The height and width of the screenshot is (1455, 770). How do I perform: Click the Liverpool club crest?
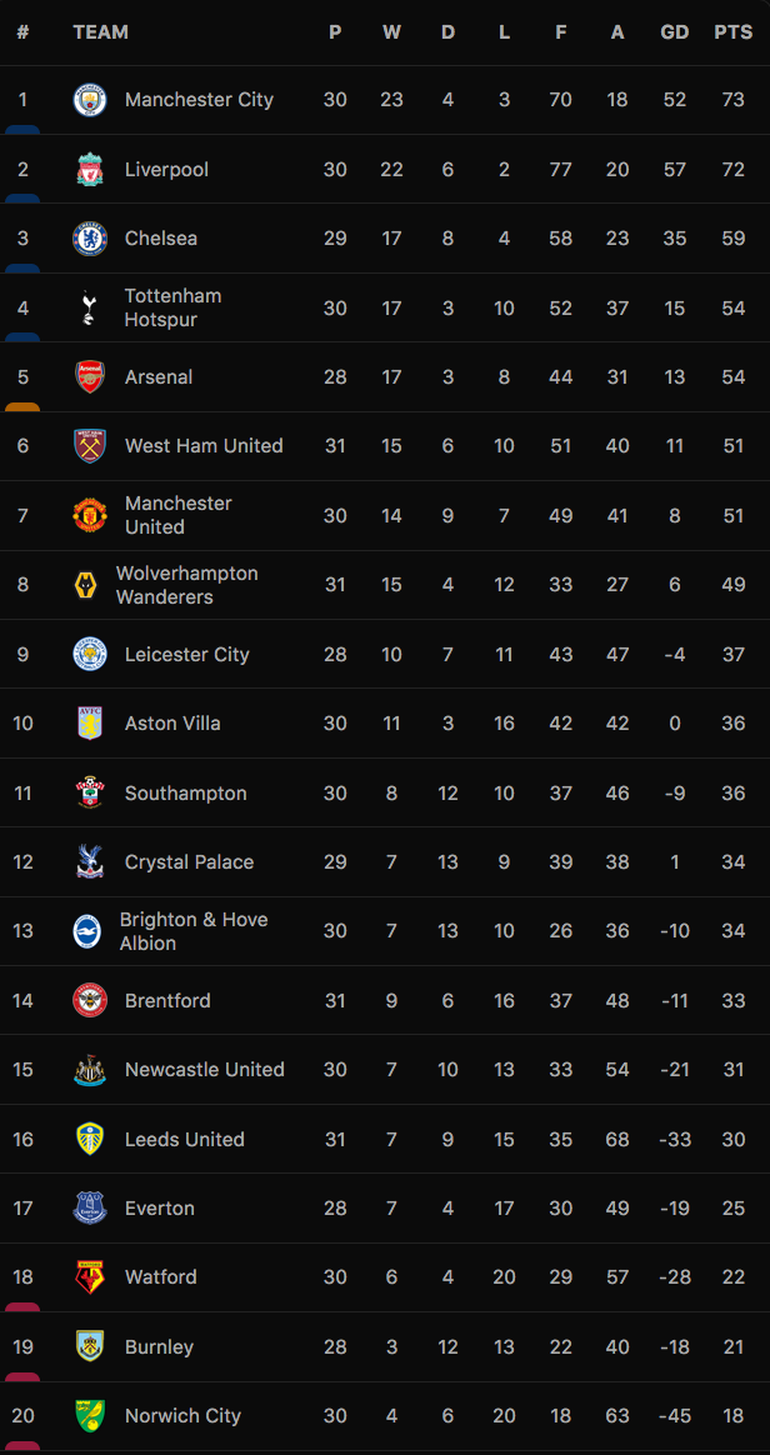90,169
